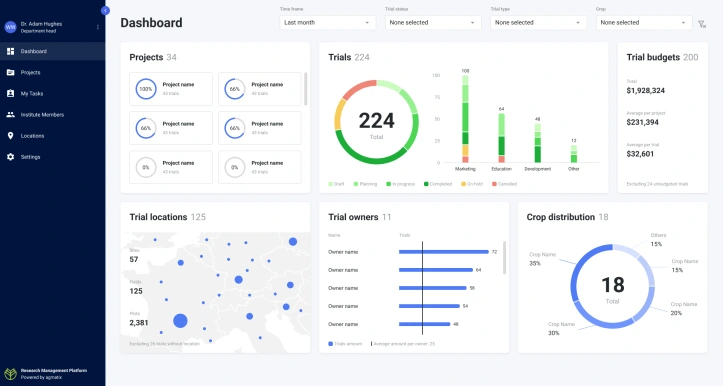Viewport: 723px width, 386px height.
Task: Open the 100% complete project card
Action: pyautogui.click(x=171, y=89)
